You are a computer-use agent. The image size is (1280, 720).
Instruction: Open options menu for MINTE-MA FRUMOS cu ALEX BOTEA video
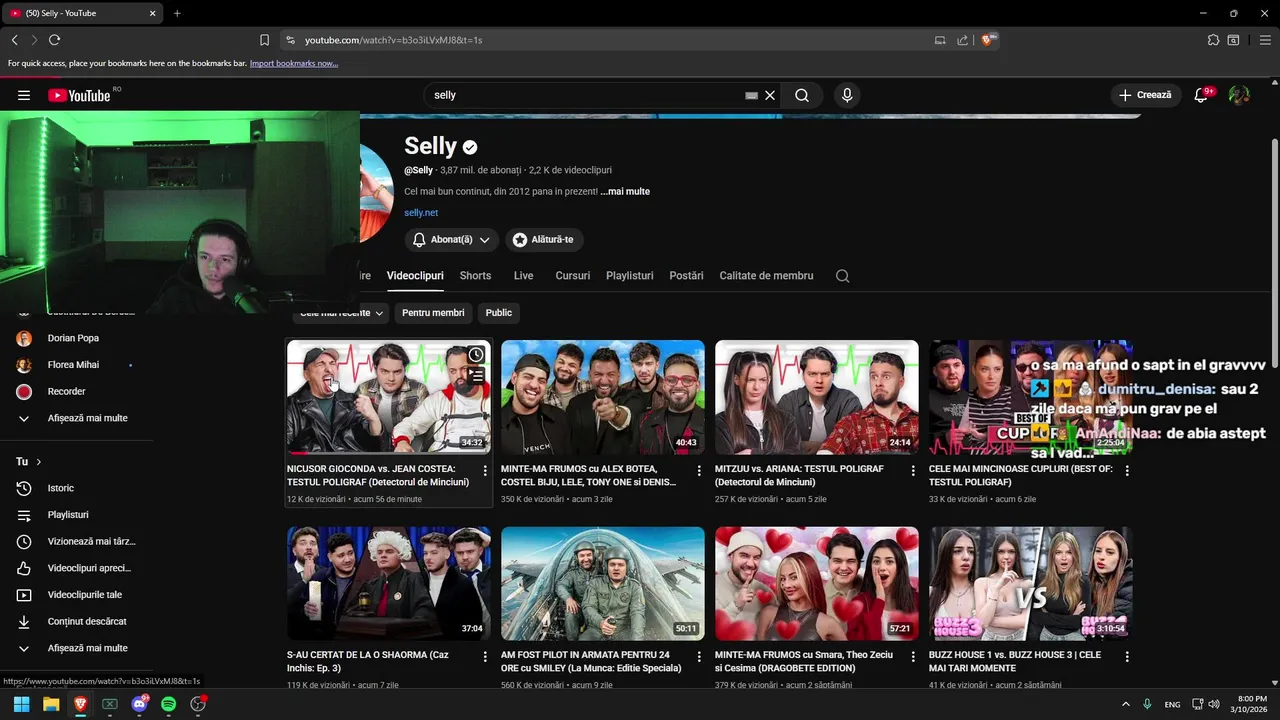click(x=699, y=470)
